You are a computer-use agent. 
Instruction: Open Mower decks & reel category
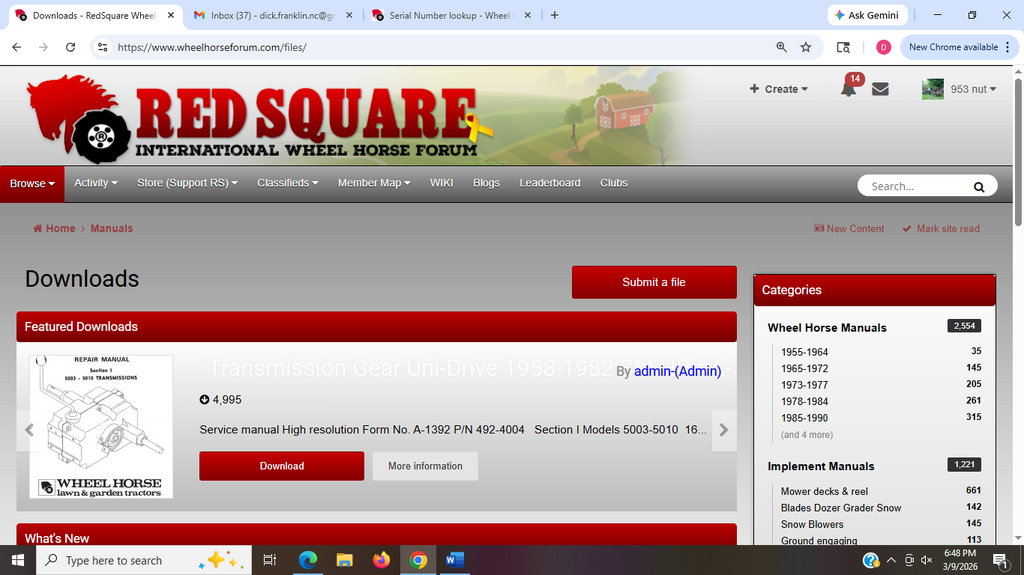pyautogui.click(x=824, y=491)
